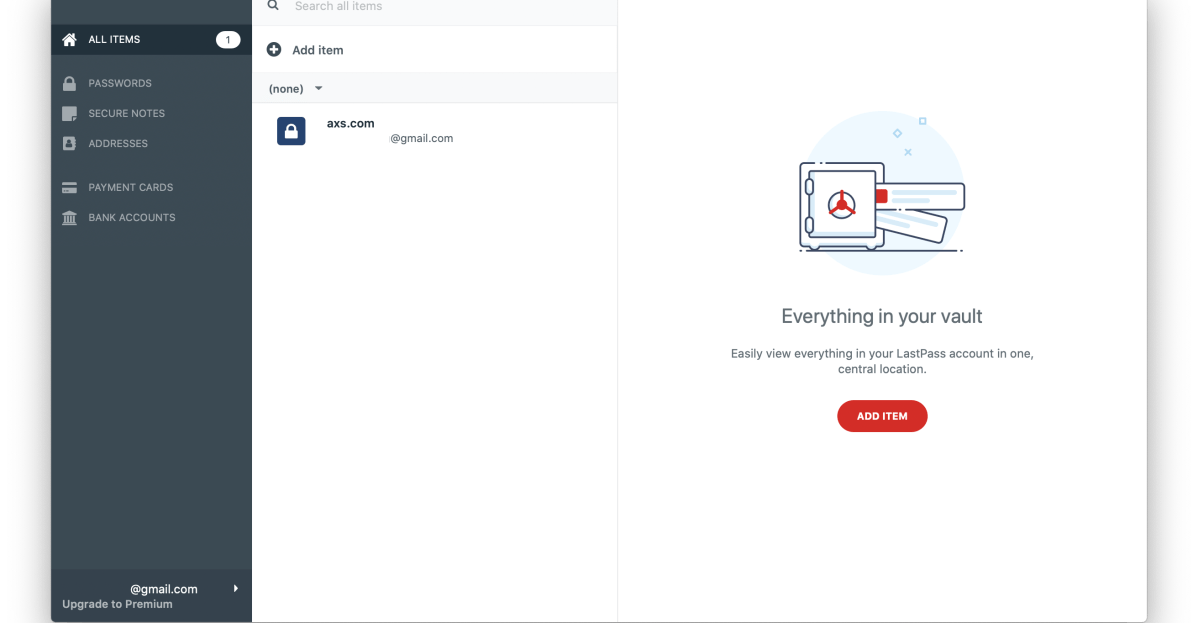Image resolution: width=1198 pixels, height=623 pixels.
Task: Switch to Secure Notes section
Action: click(126, 114)
